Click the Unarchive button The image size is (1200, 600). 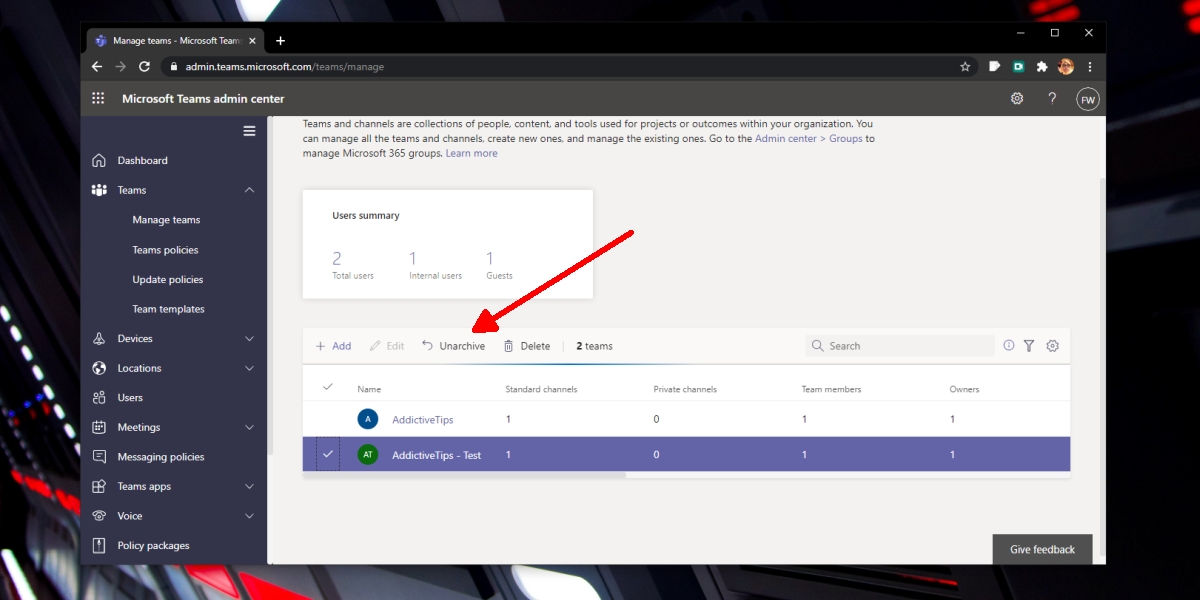click(453, 346)
